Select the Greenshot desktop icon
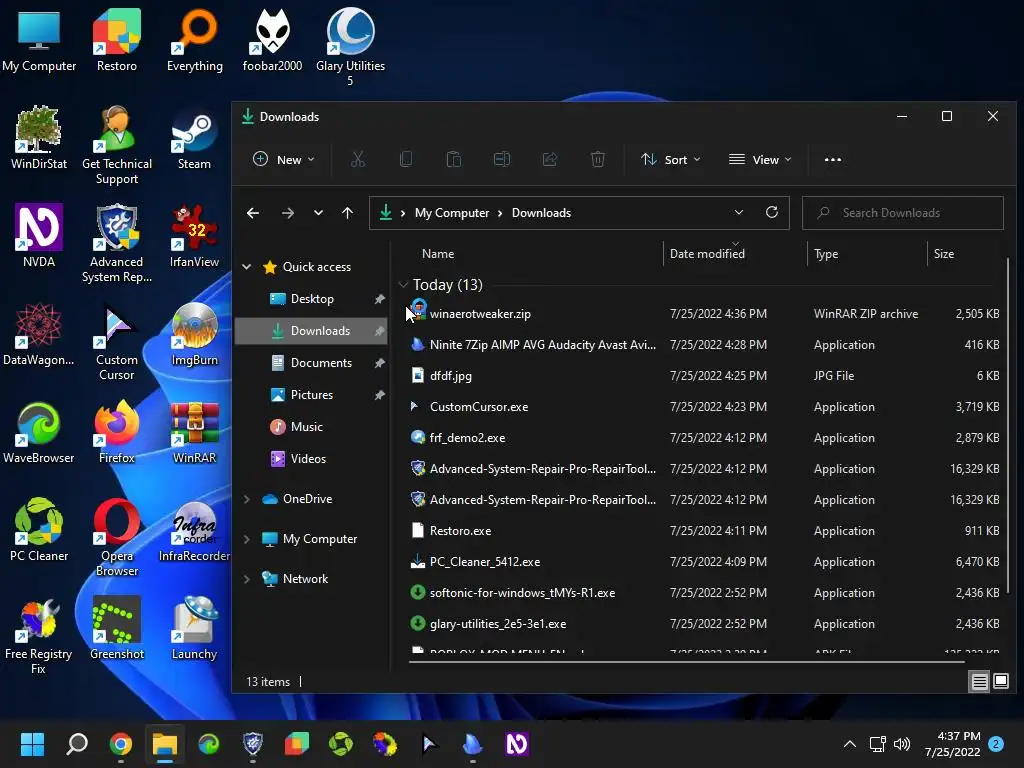This screenshot has width=1024, height=768. tap(116, 628)
